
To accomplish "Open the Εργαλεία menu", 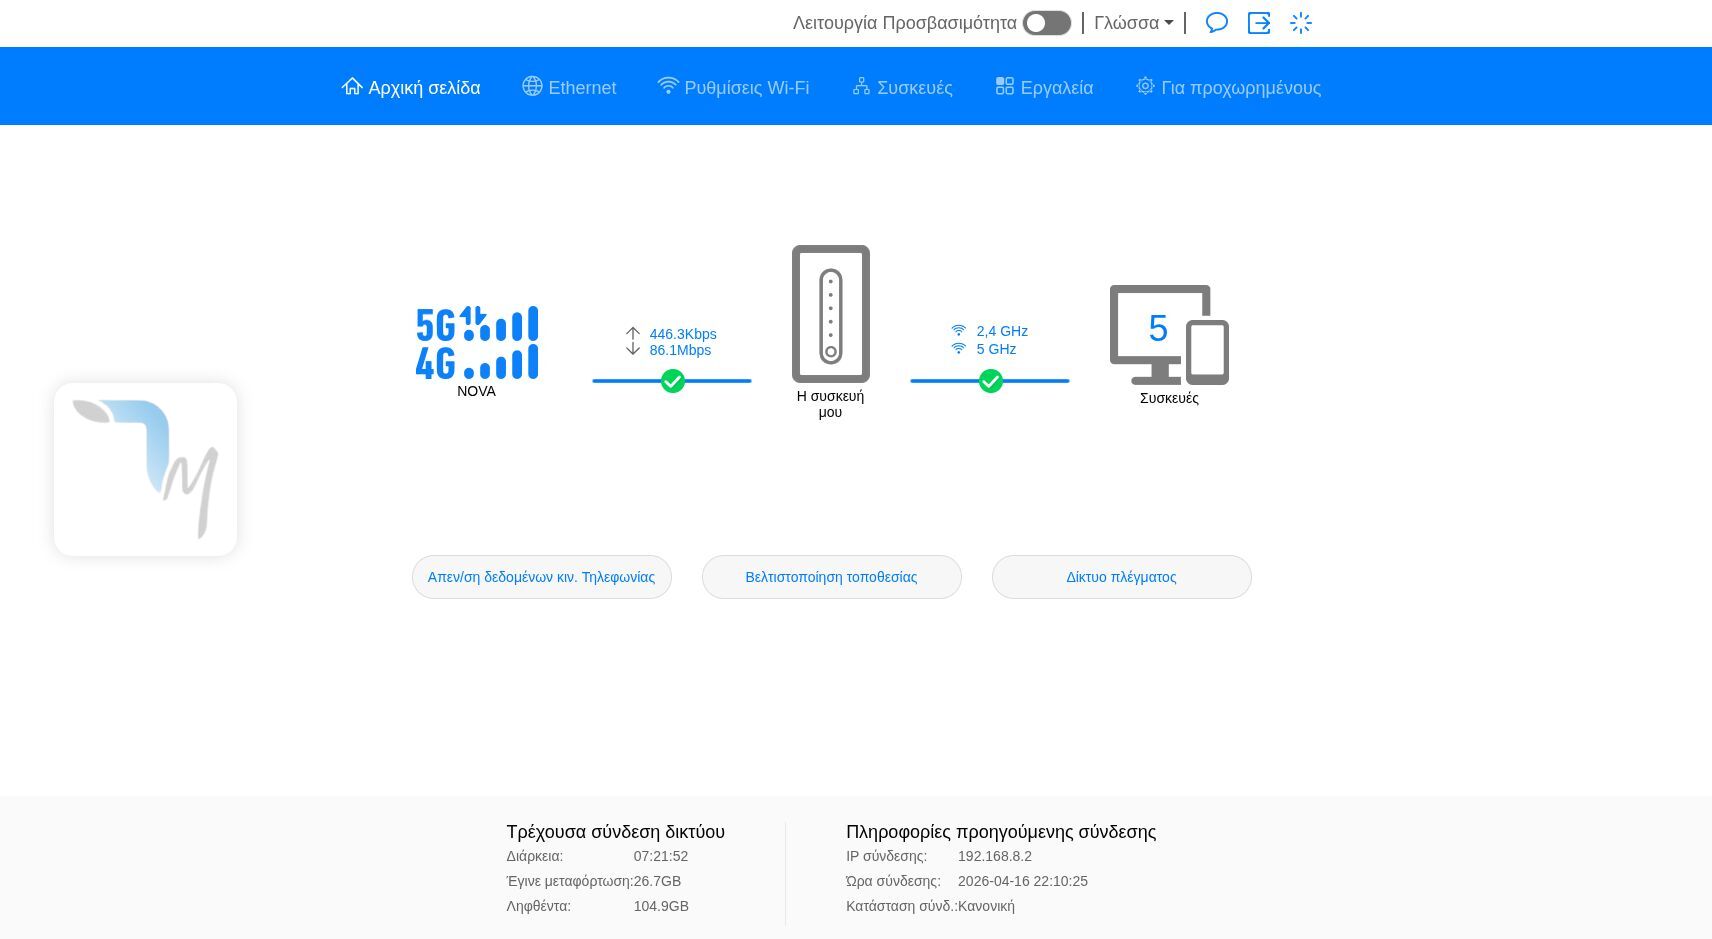I will 1044,88.
